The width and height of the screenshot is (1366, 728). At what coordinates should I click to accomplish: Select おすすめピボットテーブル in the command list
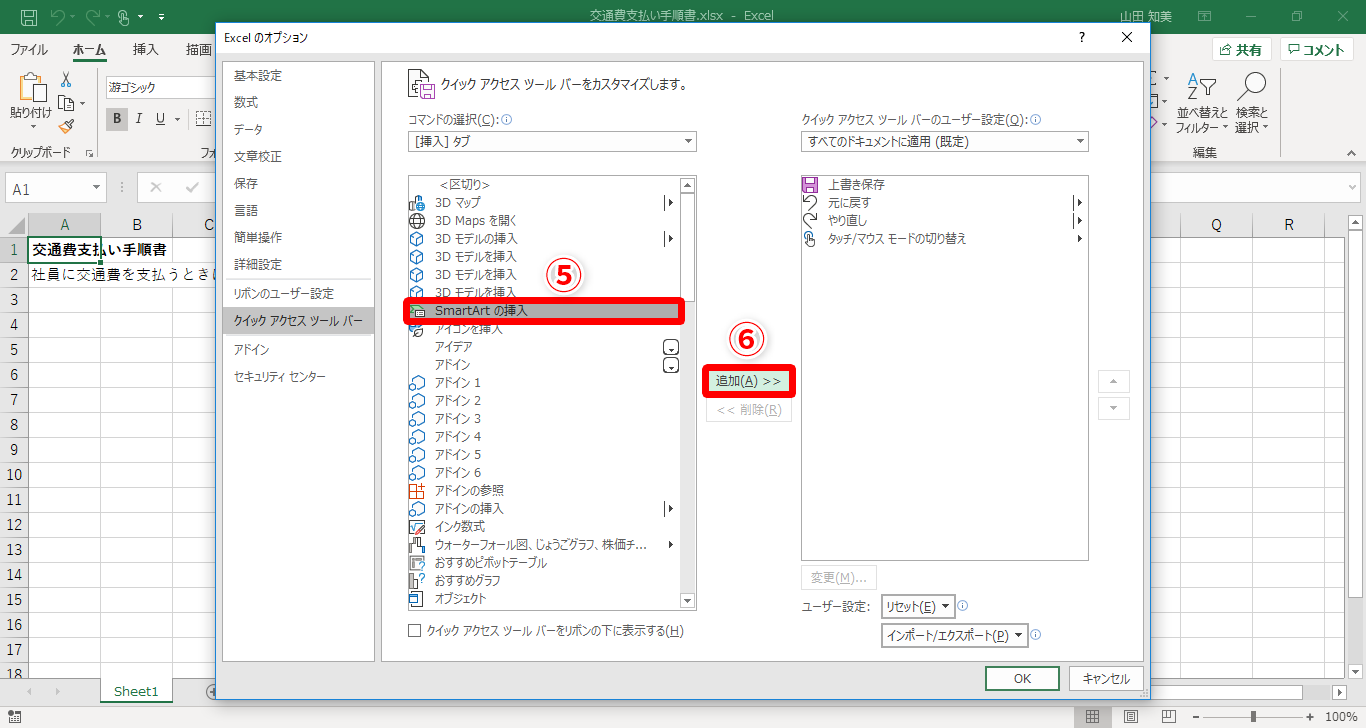pos(544,563)
